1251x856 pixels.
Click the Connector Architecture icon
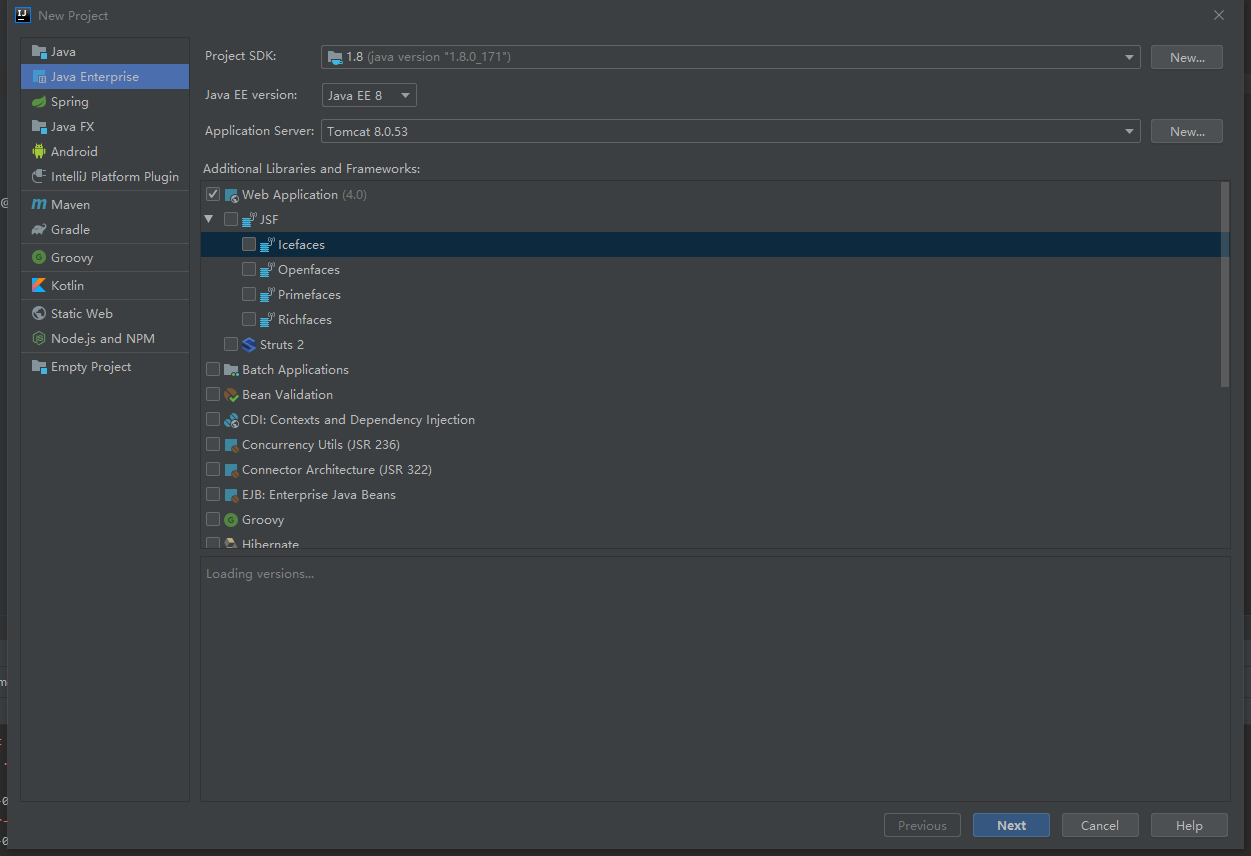click(x=231, y=470)
